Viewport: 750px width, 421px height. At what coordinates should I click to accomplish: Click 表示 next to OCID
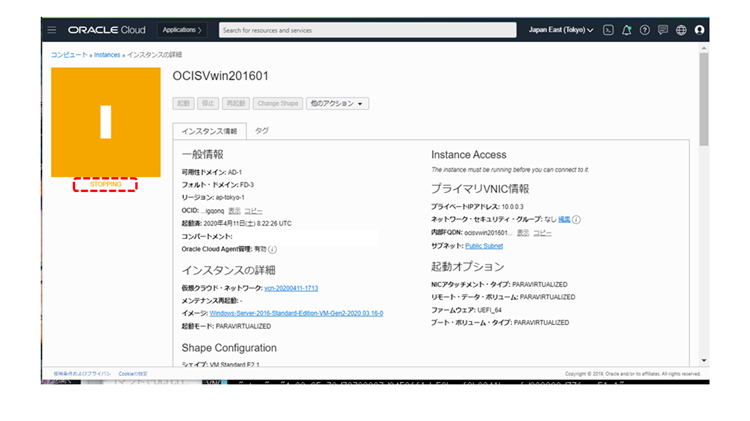234,211
